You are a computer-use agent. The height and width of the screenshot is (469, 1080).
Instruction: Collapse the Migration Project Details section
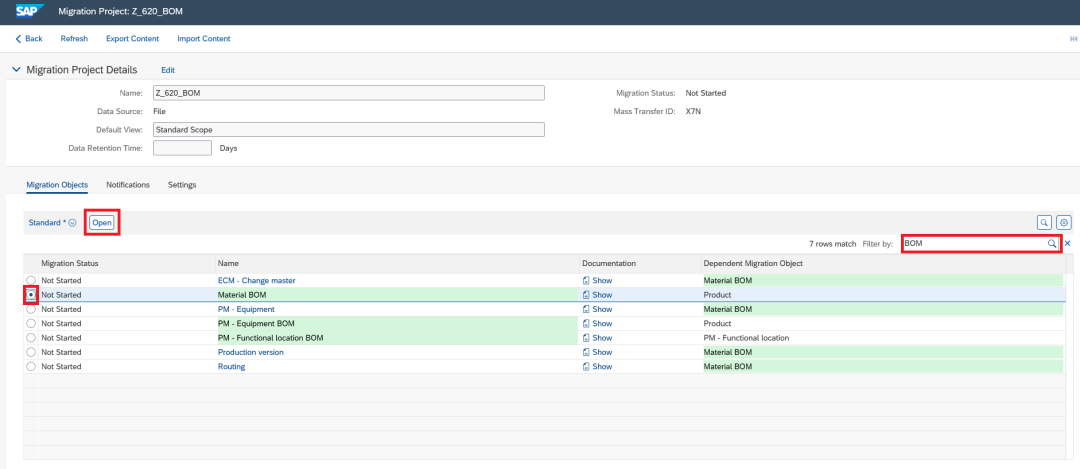(x=17, y=70)
